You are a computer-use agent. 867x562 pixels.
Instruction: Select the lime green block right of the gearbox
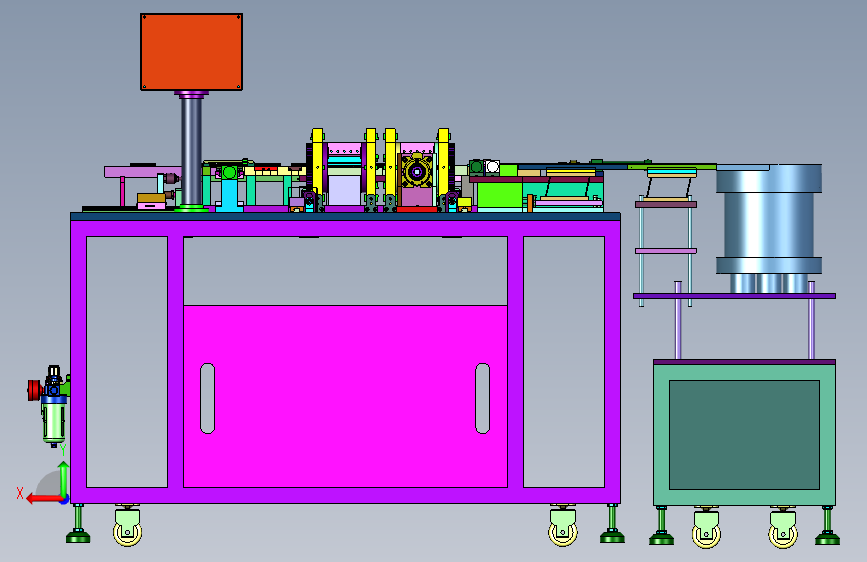coord(499,195)
